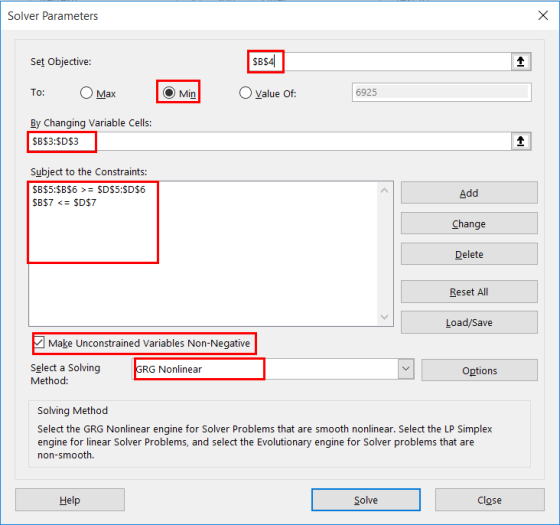
Task: Collapse the Changing Variable Cells range selector arrow
Action: click(x=521, y=141)
